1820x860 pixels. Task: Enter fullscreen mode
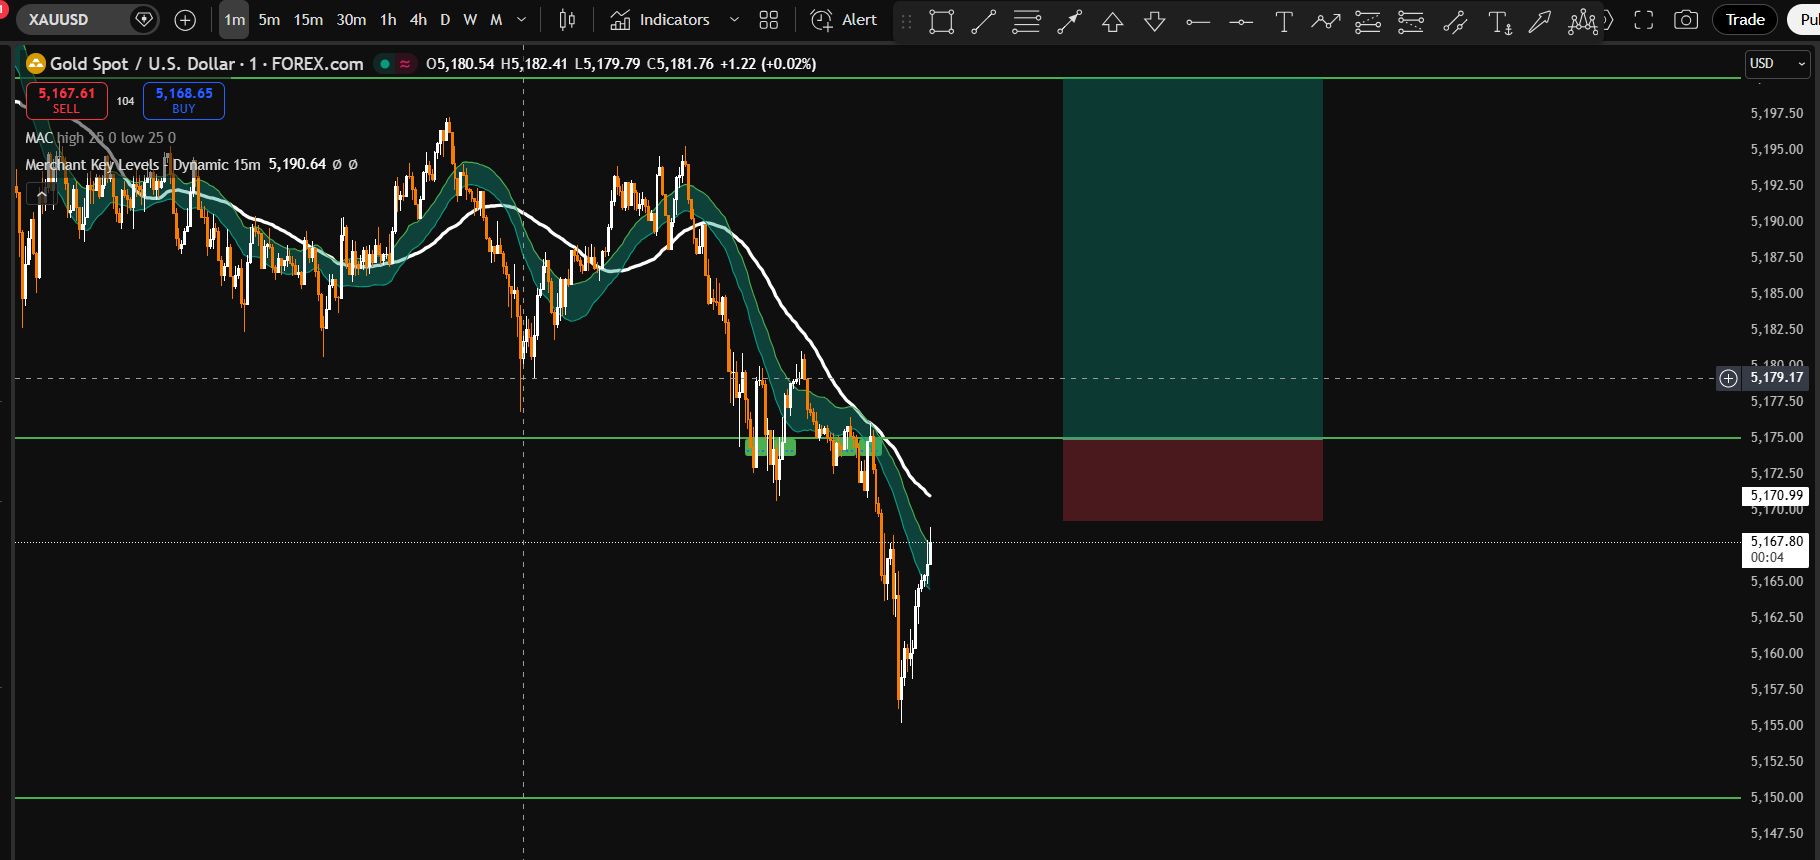(x=1644, y=20)
